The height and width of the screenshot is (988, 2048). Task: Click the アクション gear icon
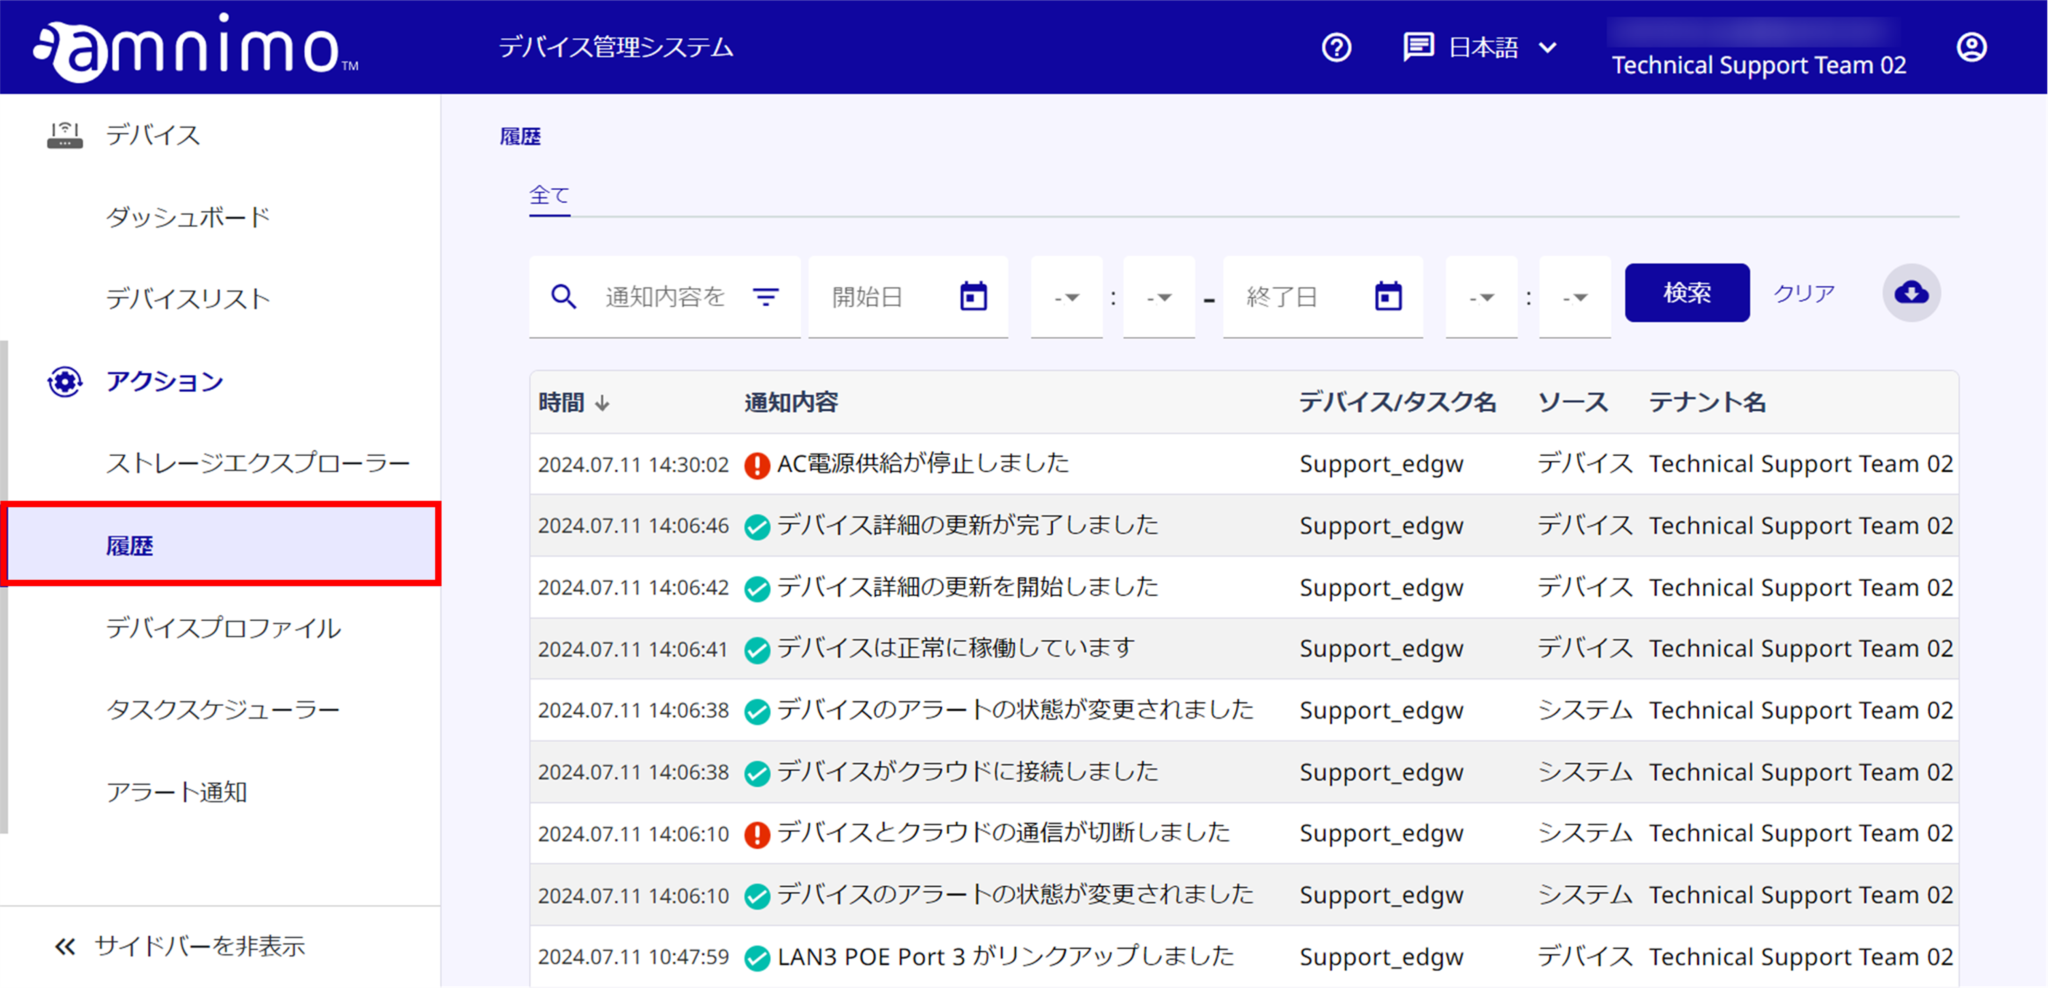coord(64,381)
